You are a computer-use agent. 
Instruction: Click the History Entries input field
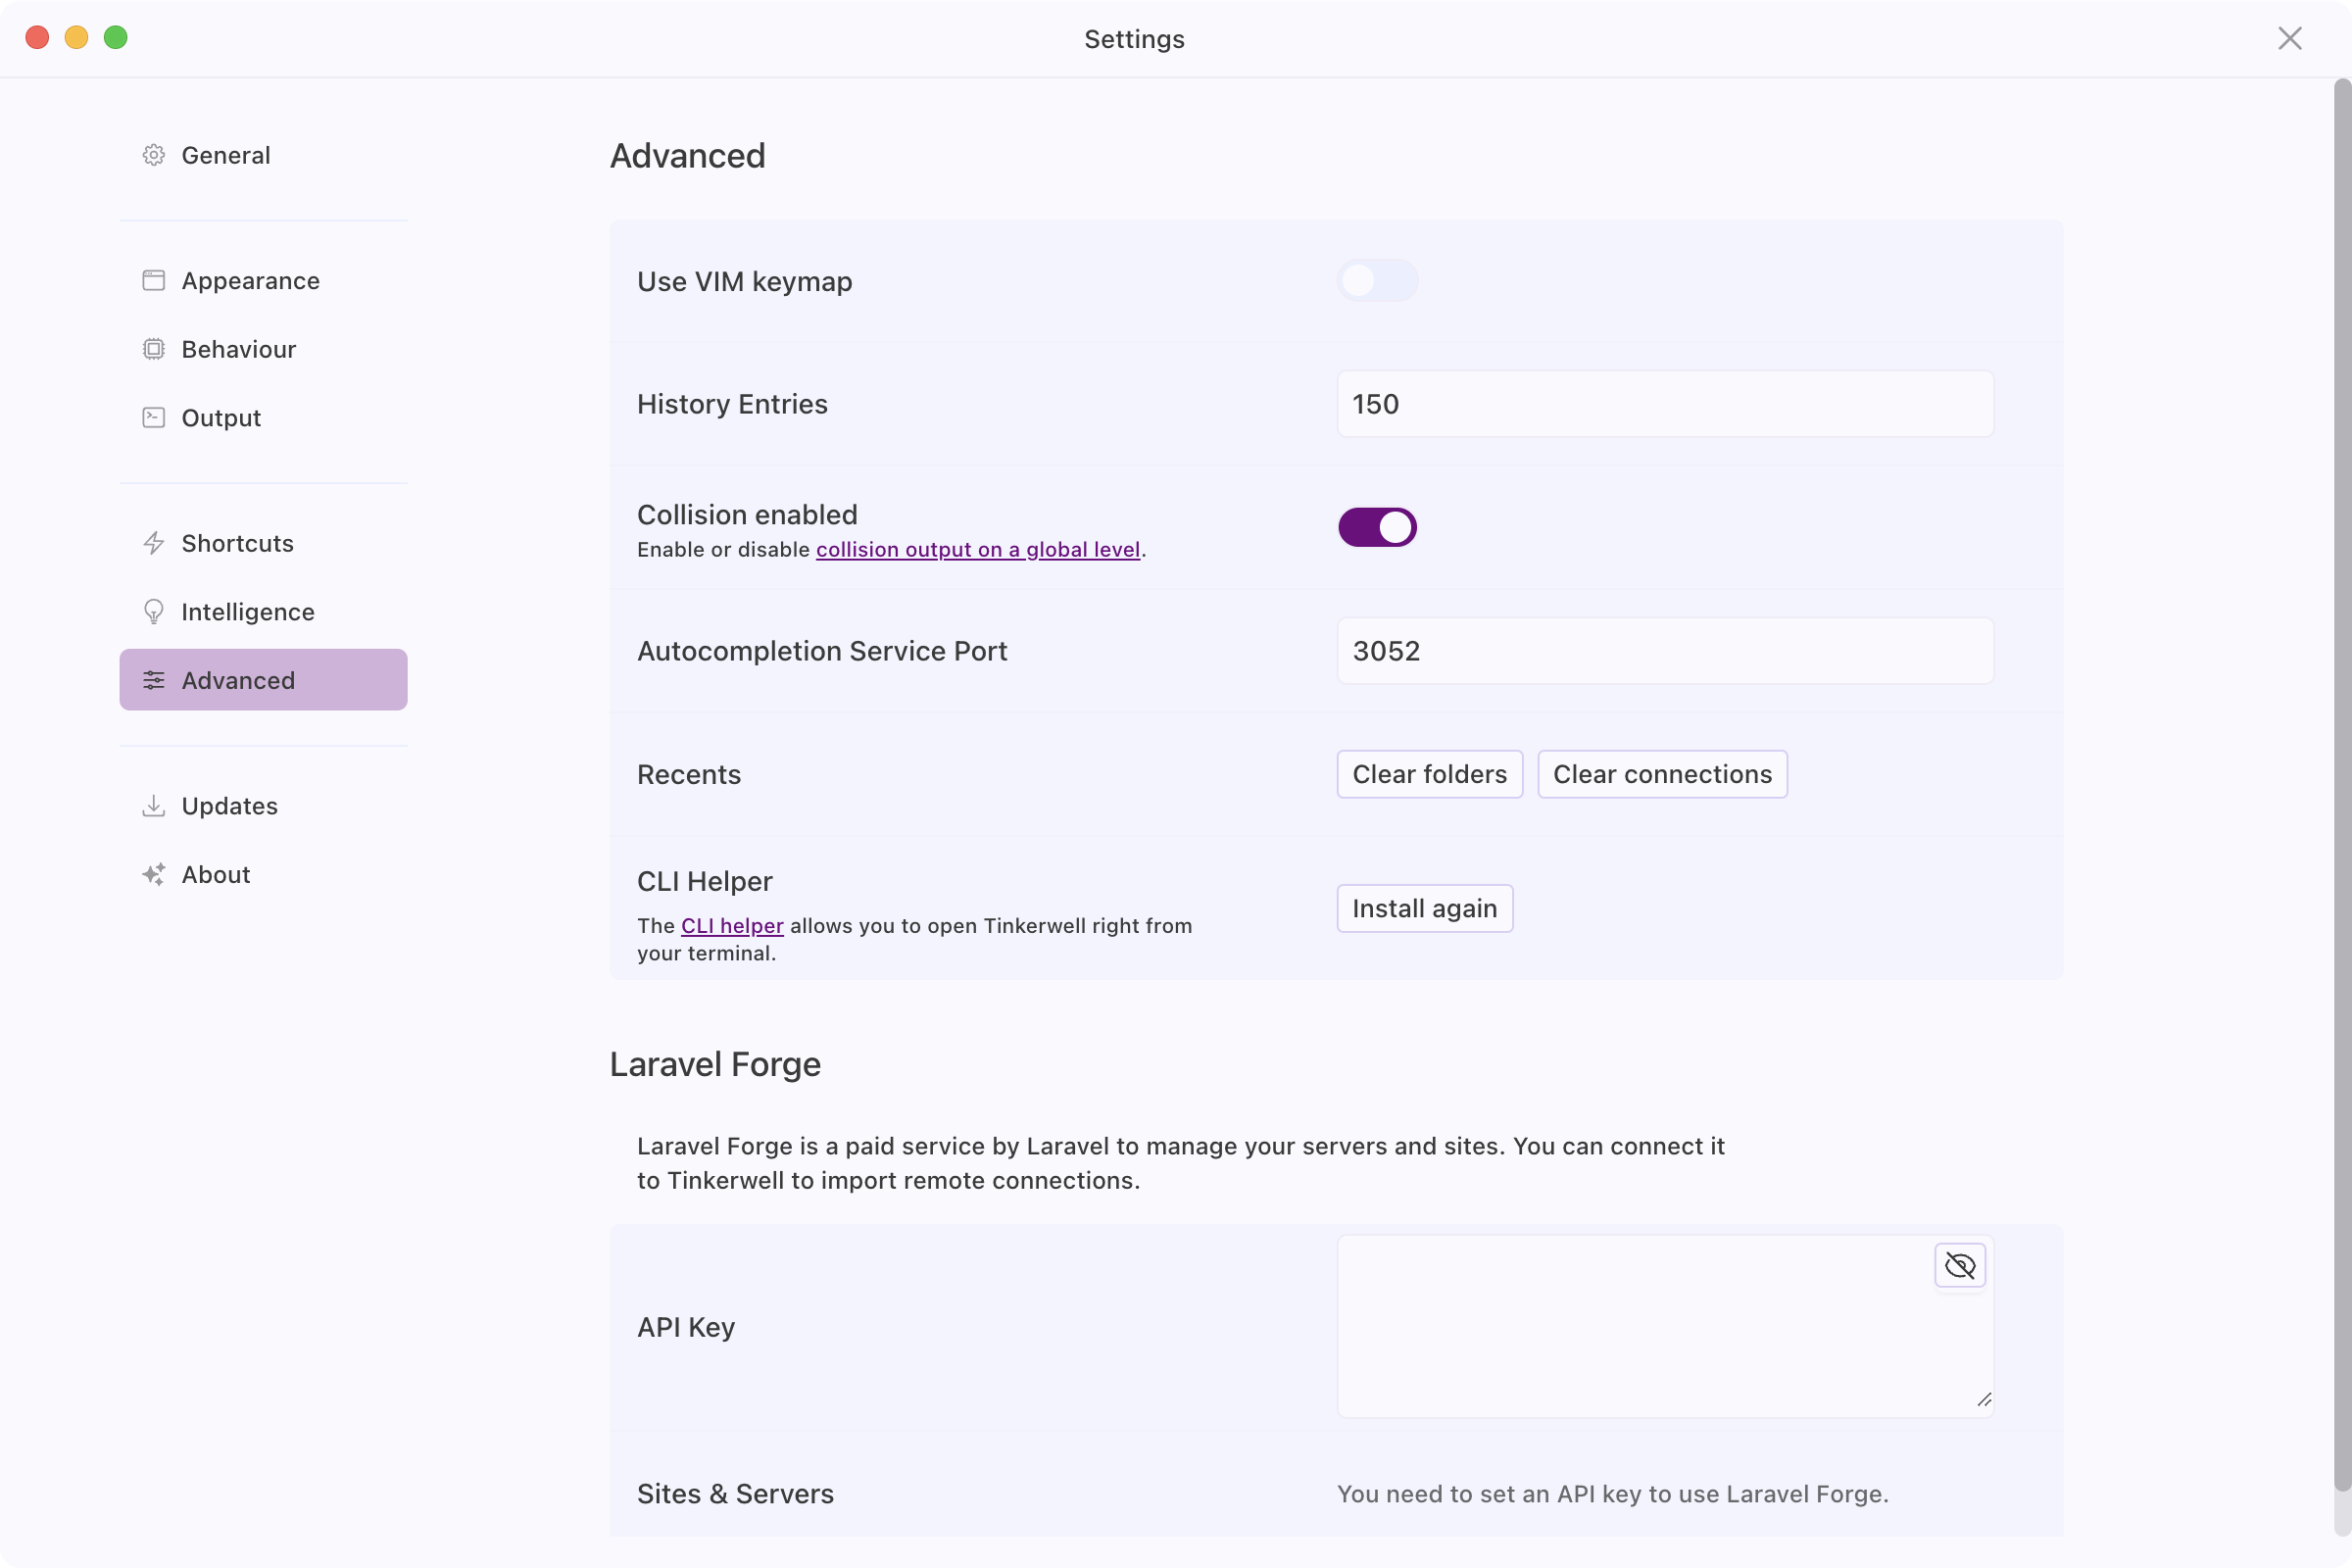coord(1666,404)
